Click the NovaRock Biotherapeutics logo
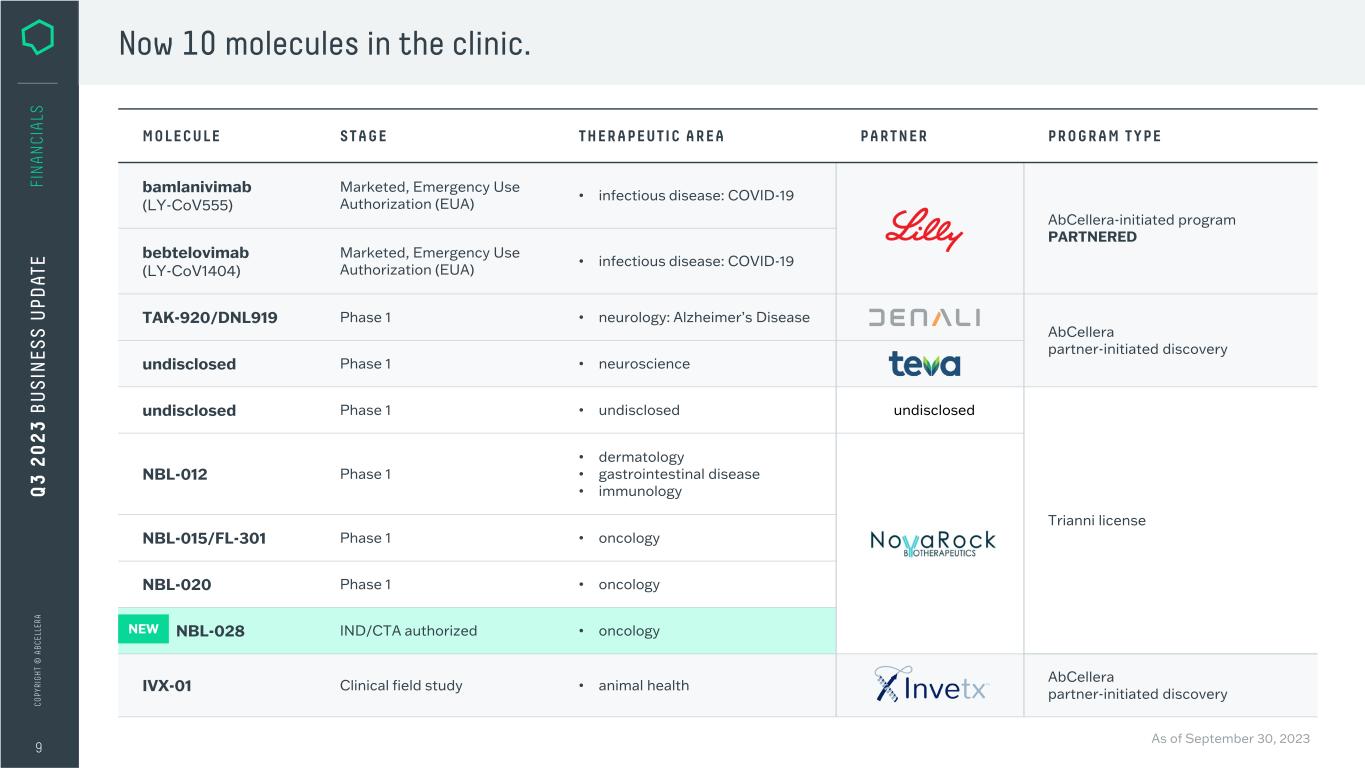This screenshot has height=768, width=1365. coord(932,543)
